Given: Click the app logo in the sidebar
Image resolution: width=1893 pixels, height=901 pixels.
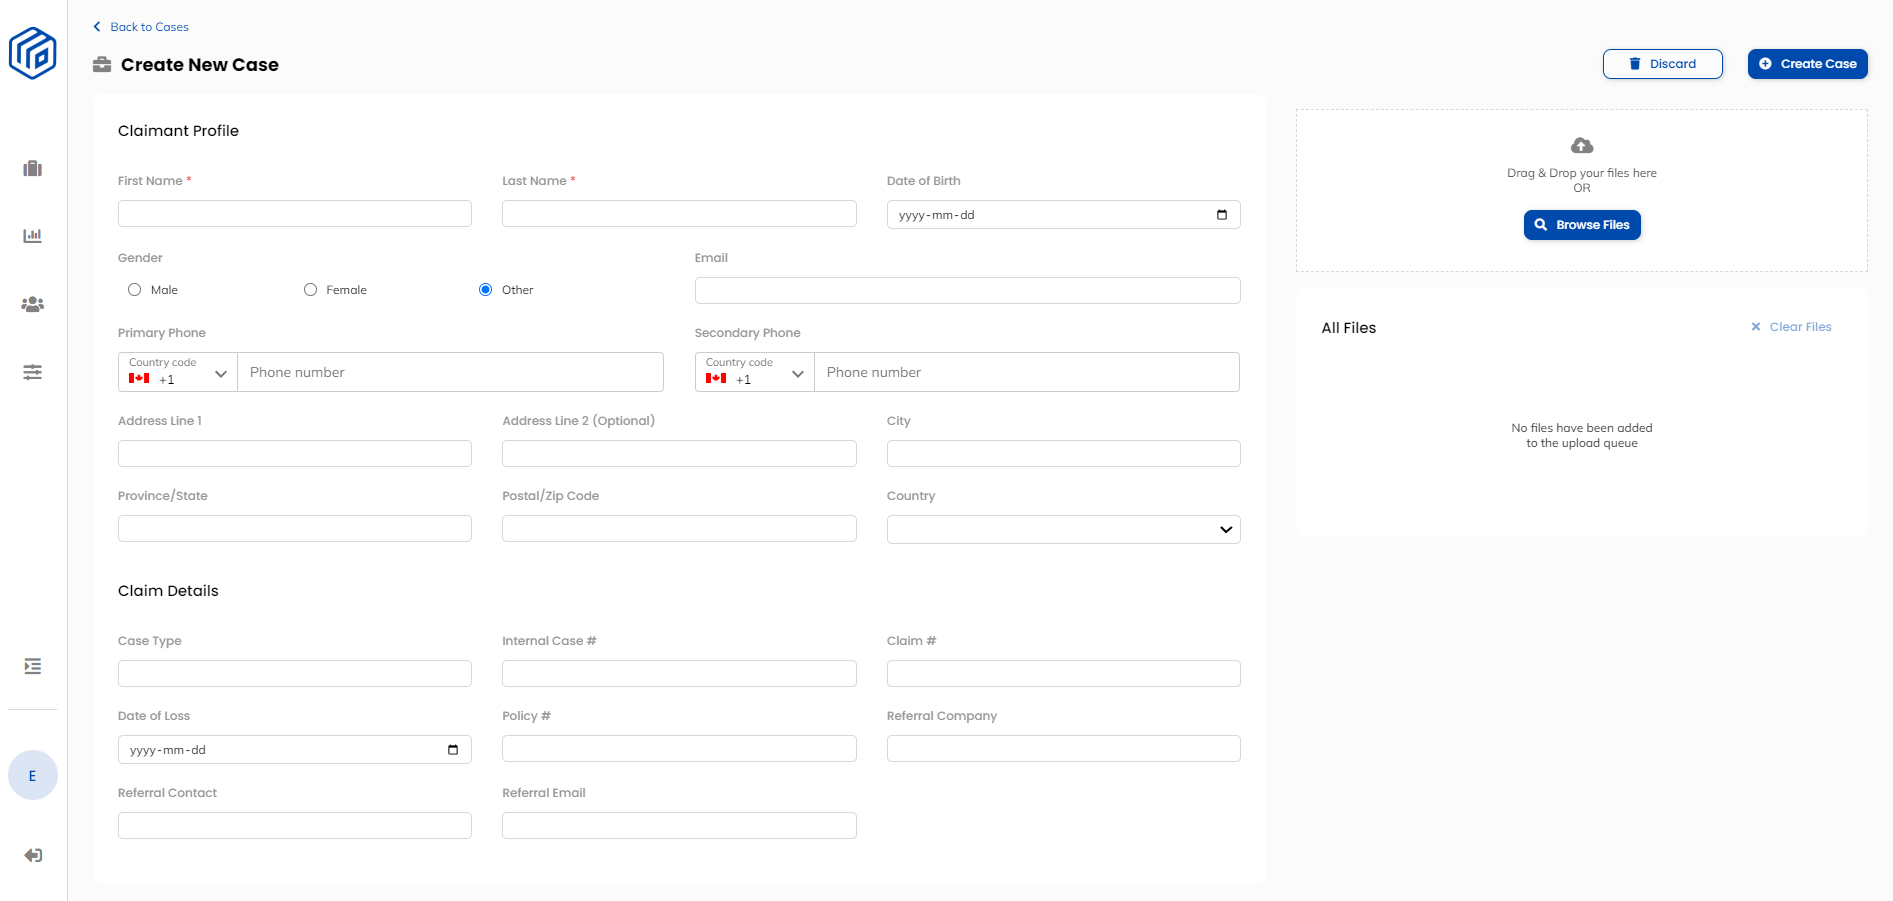Looking at the screenshot, I should (x=33, y=53).
